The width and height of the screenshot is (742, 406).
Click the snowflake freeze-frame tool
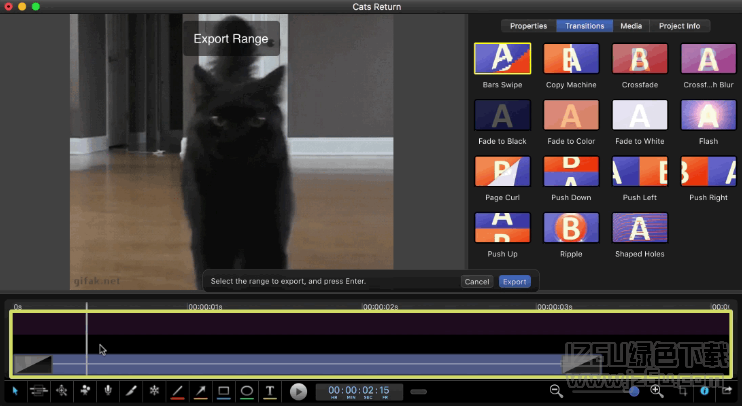(154, 391)
